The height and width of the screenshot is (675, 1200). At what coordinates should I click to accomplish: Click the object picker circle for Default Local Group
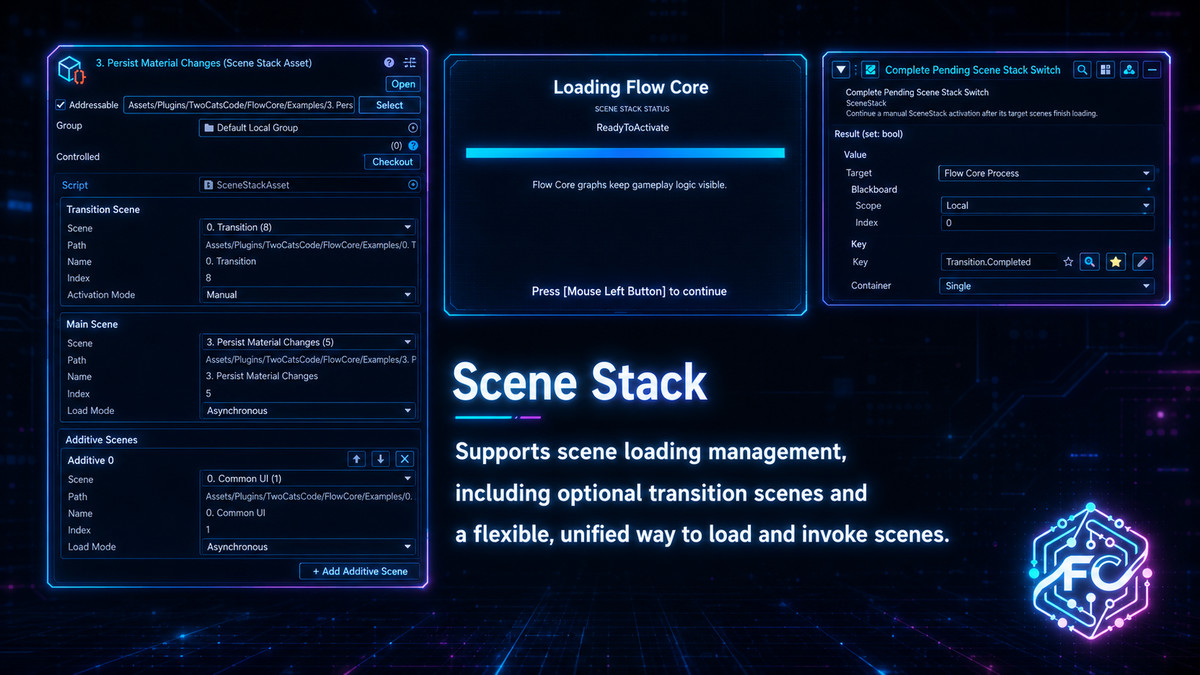click(x=413, y=128)
